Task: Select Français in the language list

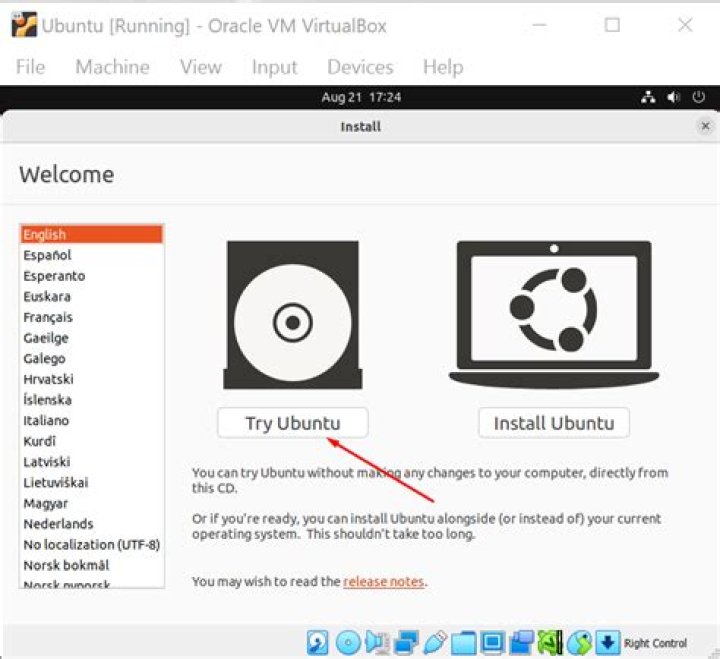Action: (91, 317)
